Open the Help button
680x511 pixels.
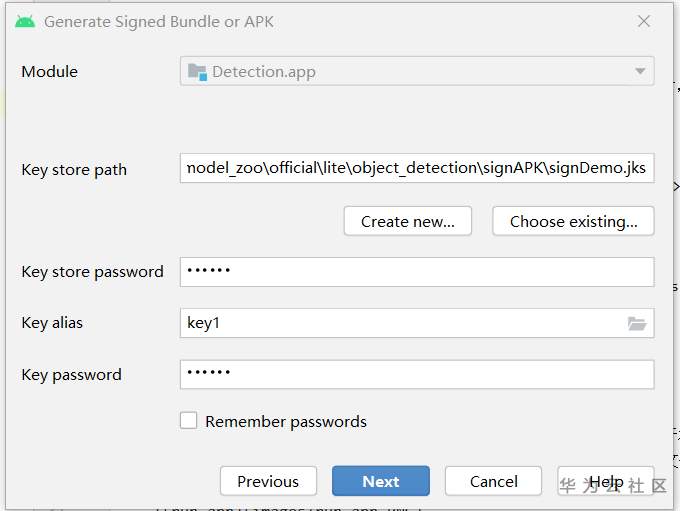pyautogui.click(x=606, y=481)
